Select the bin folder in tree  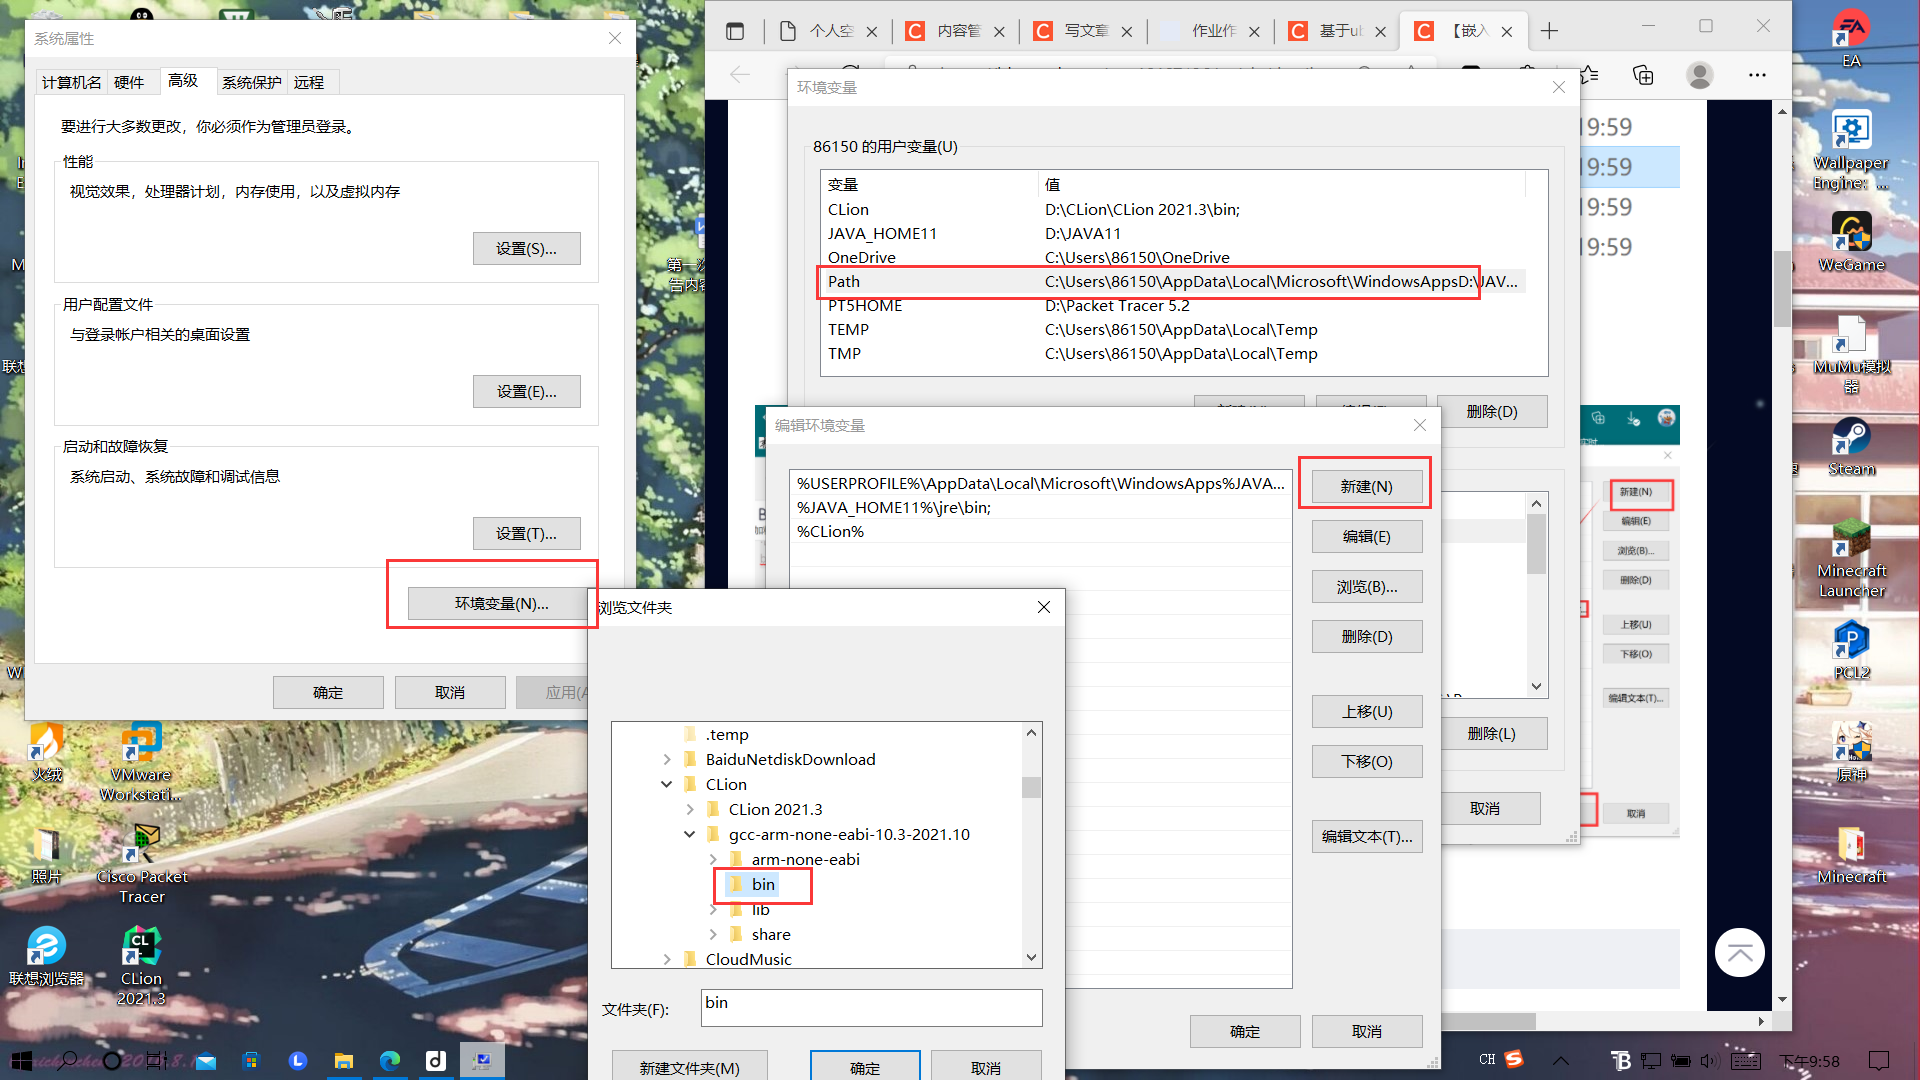(763, 884)
